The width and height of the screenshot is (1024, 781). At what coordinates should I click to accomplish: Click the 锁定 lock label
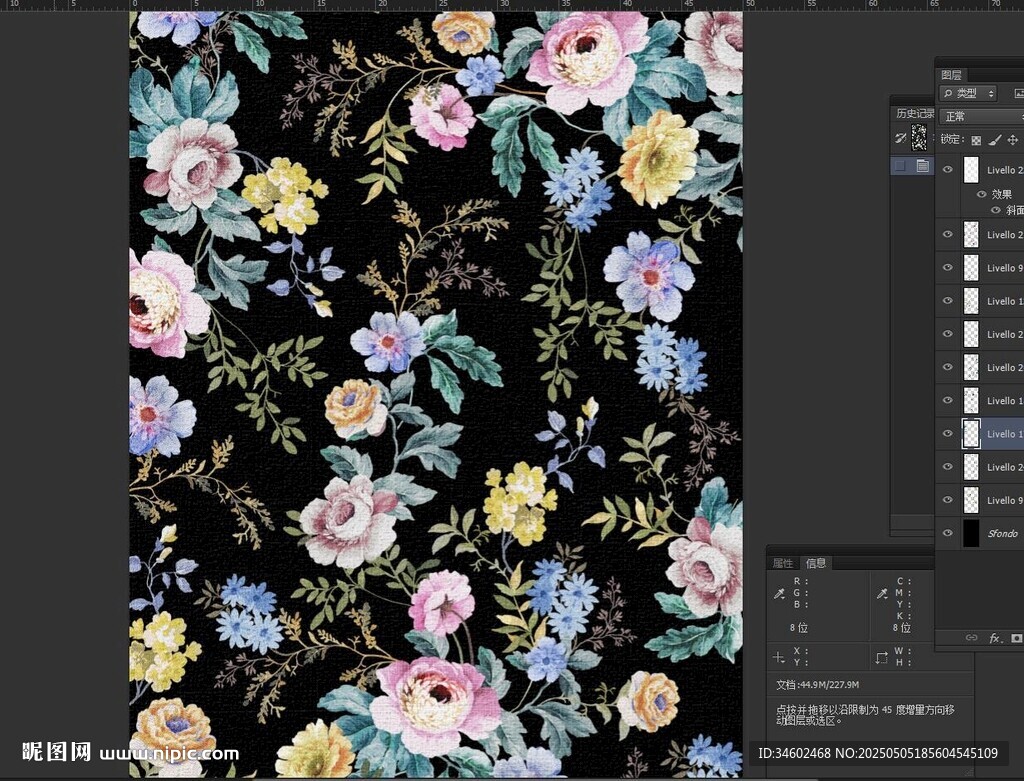(952, 139)
